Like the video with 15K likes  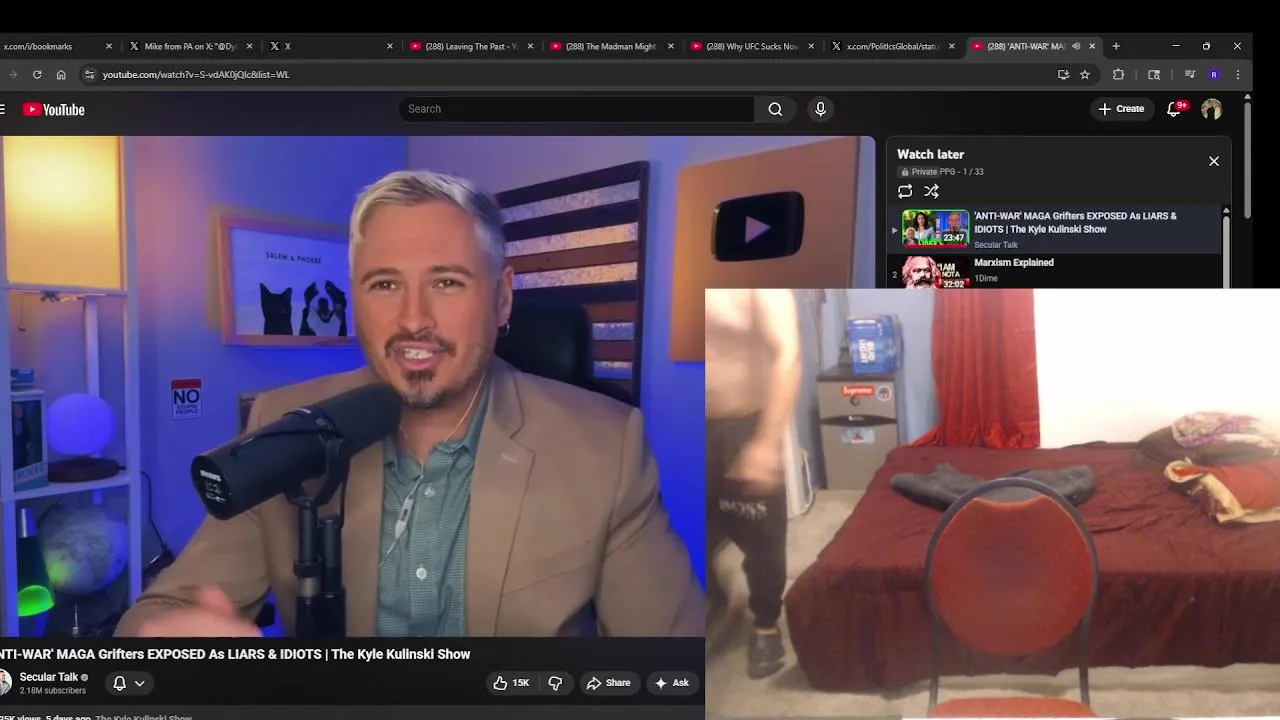pos(511,683)
